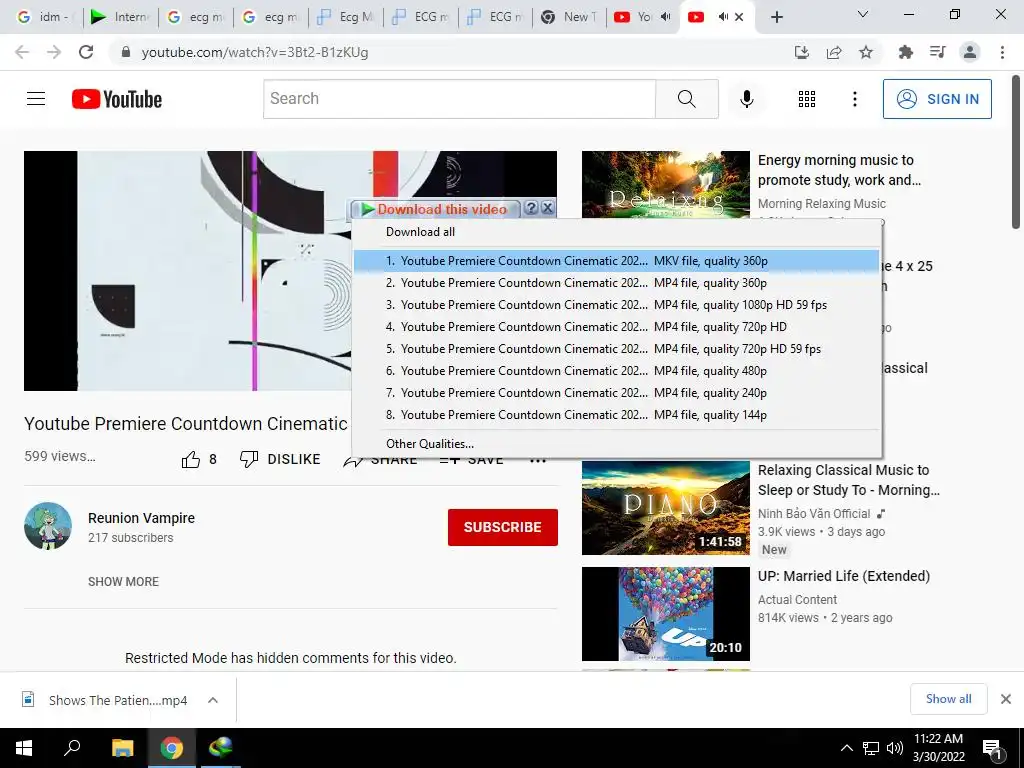Screen dimensions: 1024x768
Task: Open the Chrome profile avatar
Action: pyautogui.click(x=970, y=52)
